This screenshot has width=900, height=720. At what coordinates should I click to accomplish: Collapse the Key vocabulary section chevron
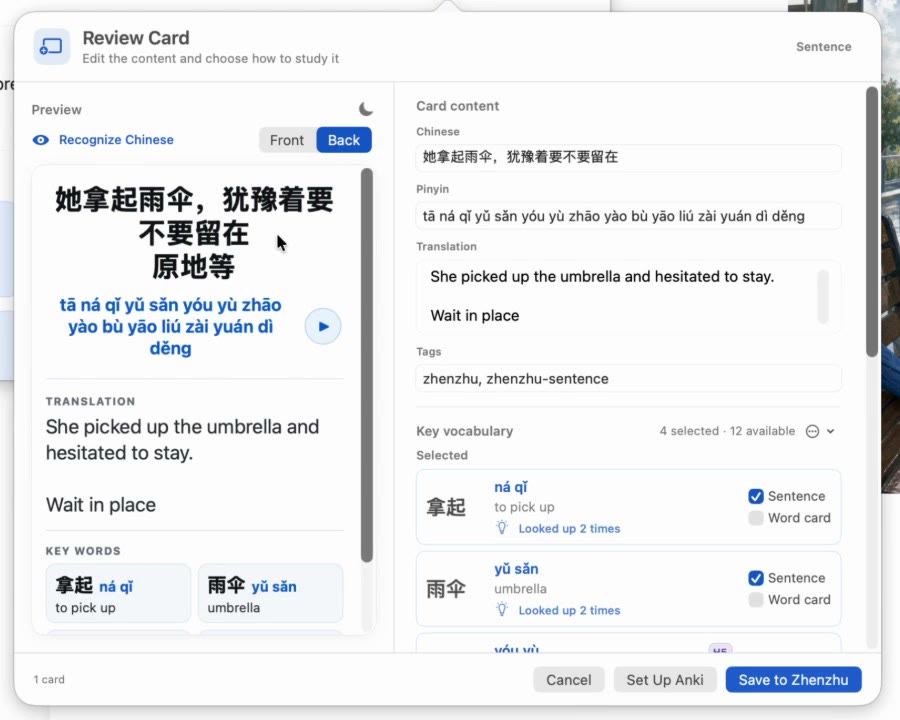tap(831, 431)
